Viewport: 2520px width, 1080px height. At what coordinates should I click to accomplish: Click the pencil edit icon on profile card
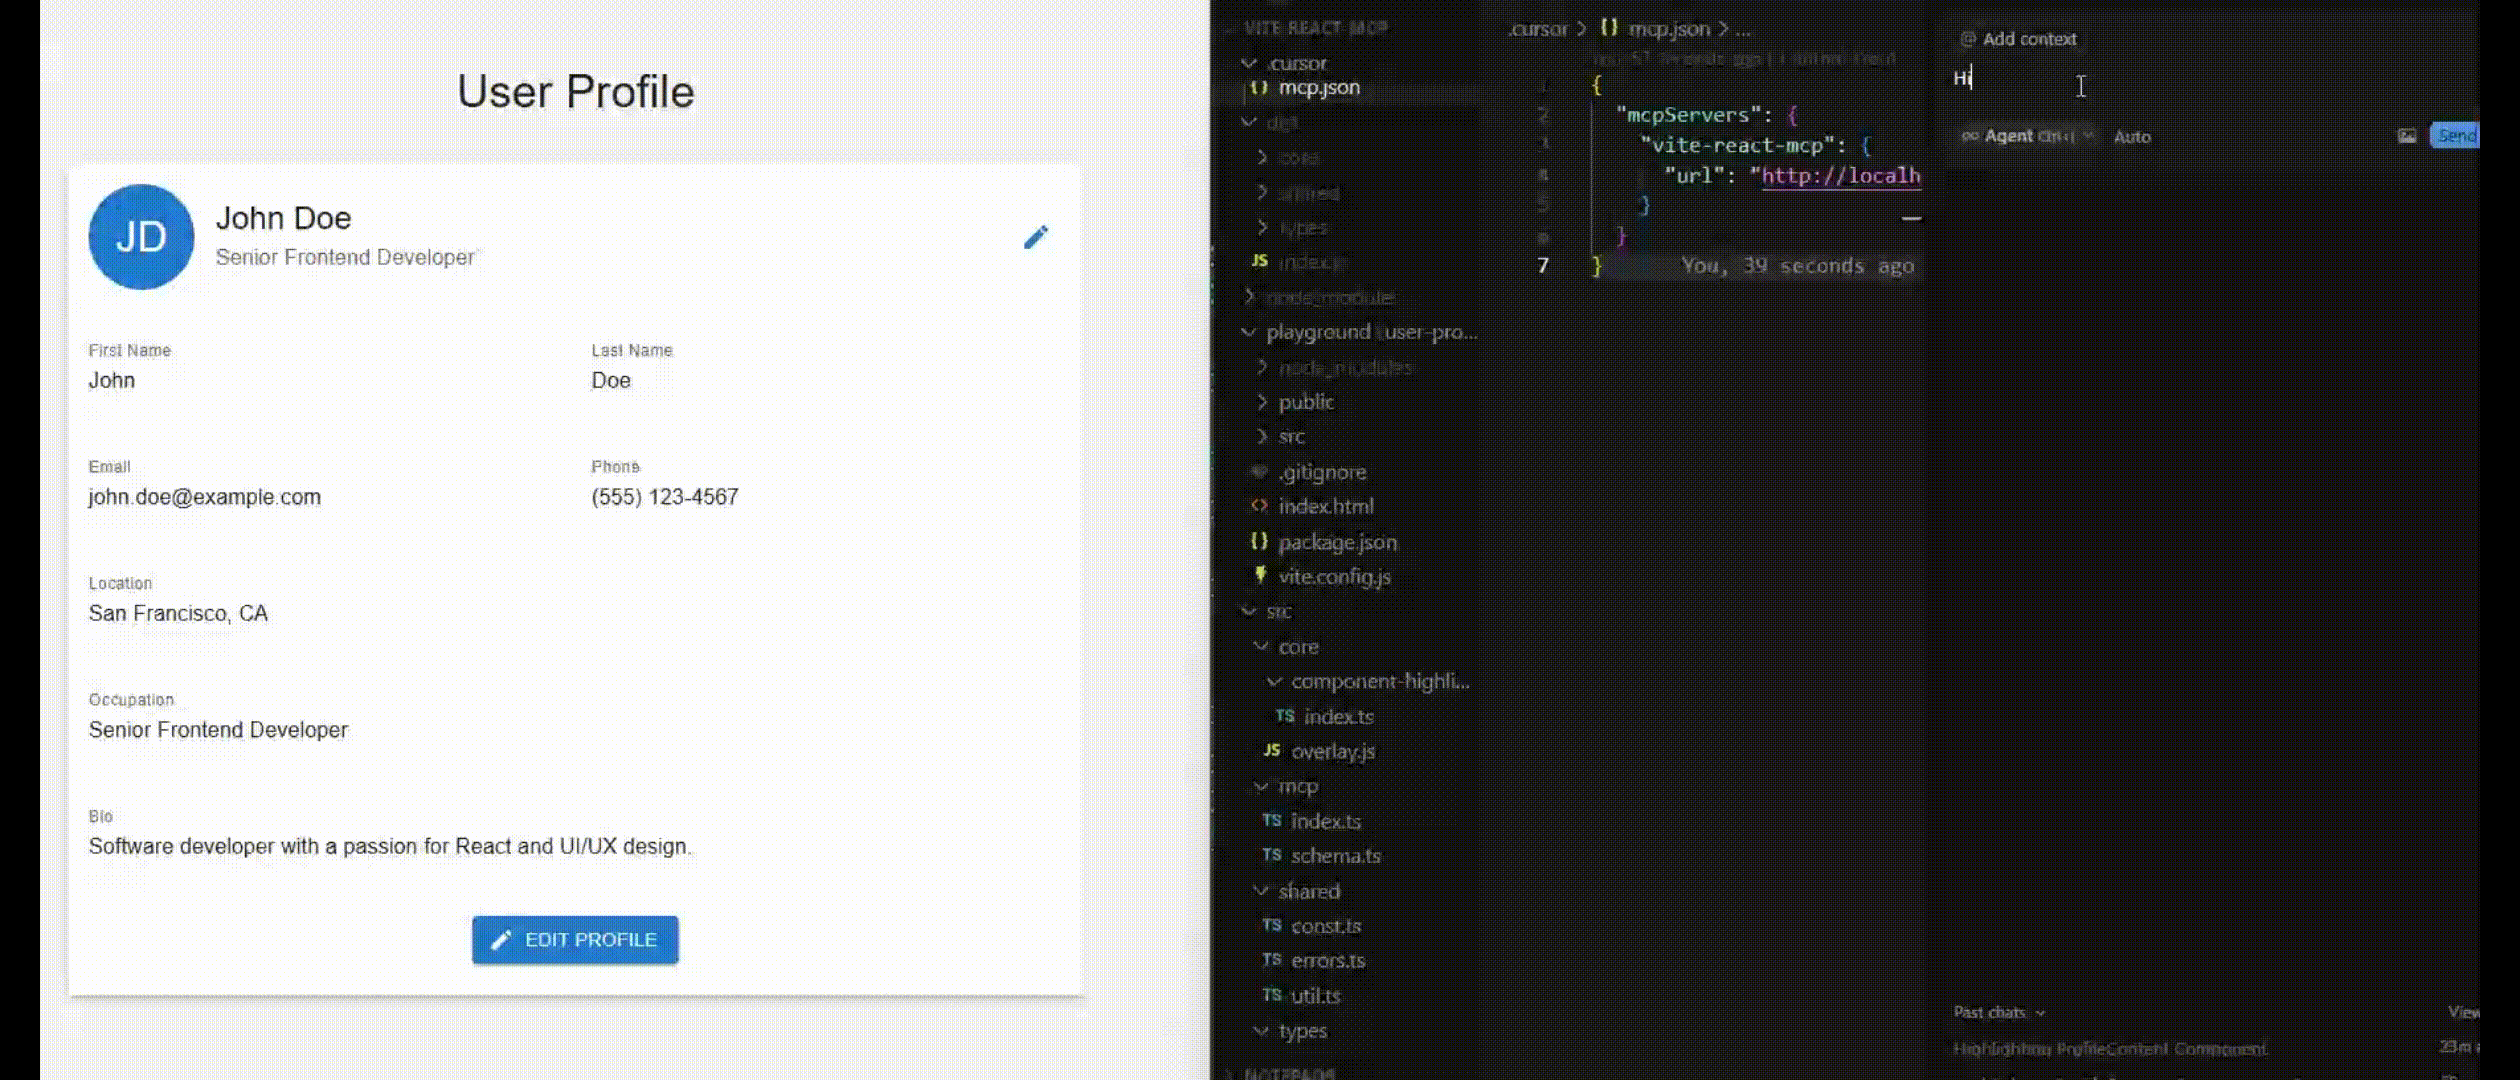1035,238
